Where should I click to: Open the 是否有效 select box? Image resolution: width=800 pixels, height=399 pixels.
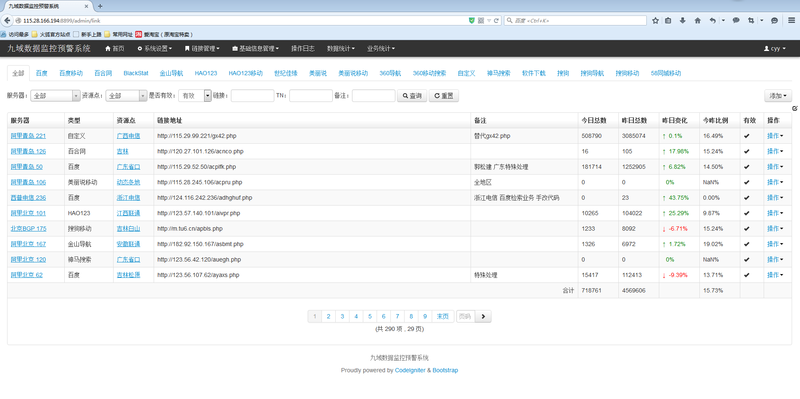pyautogui.click(x=195, y=95)
